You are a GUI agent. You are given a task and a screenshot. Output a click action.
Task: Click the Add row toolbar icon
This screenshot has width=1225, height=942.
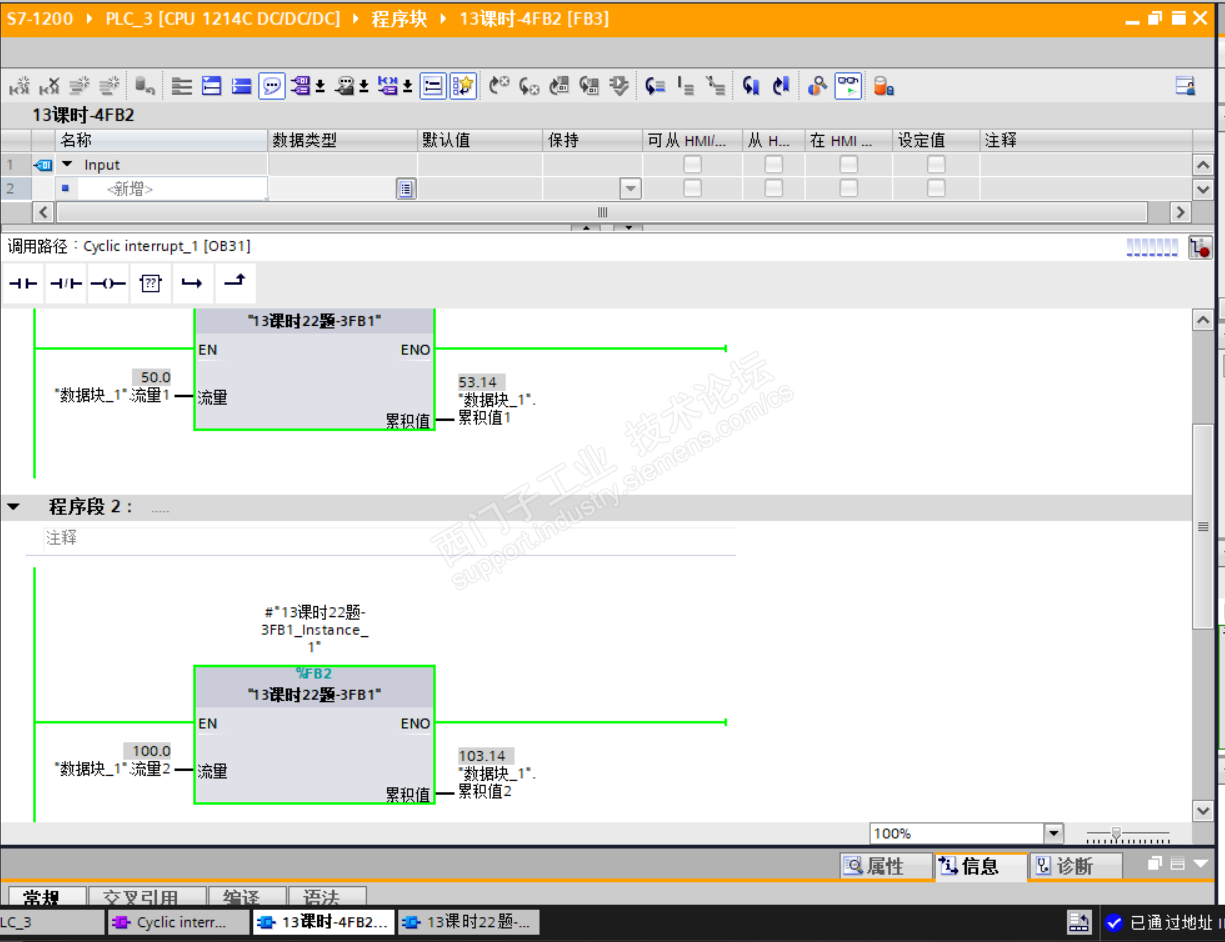109,87
